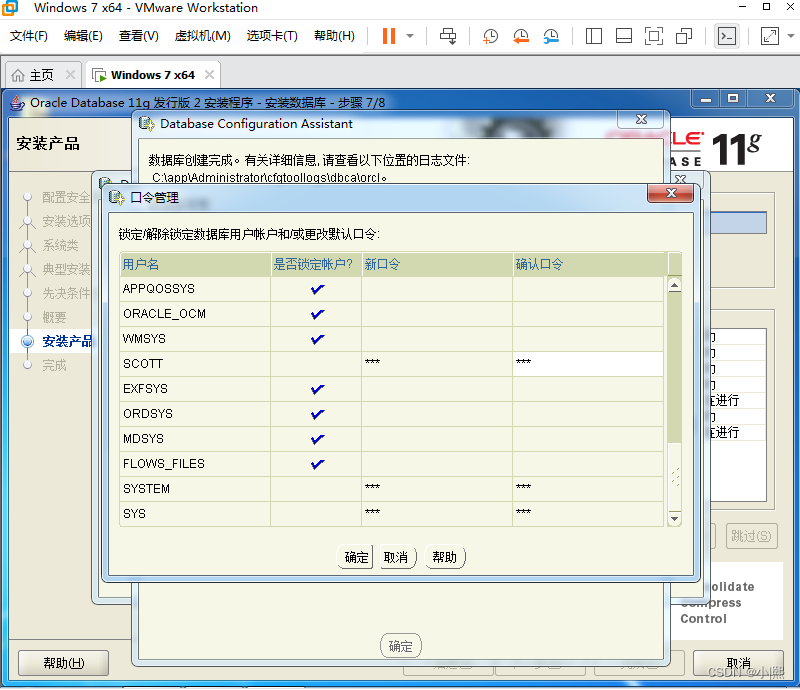This screenshot has width=800, height=690.
Task: Switch to Unity mode icon
Action: click(684, 36)
